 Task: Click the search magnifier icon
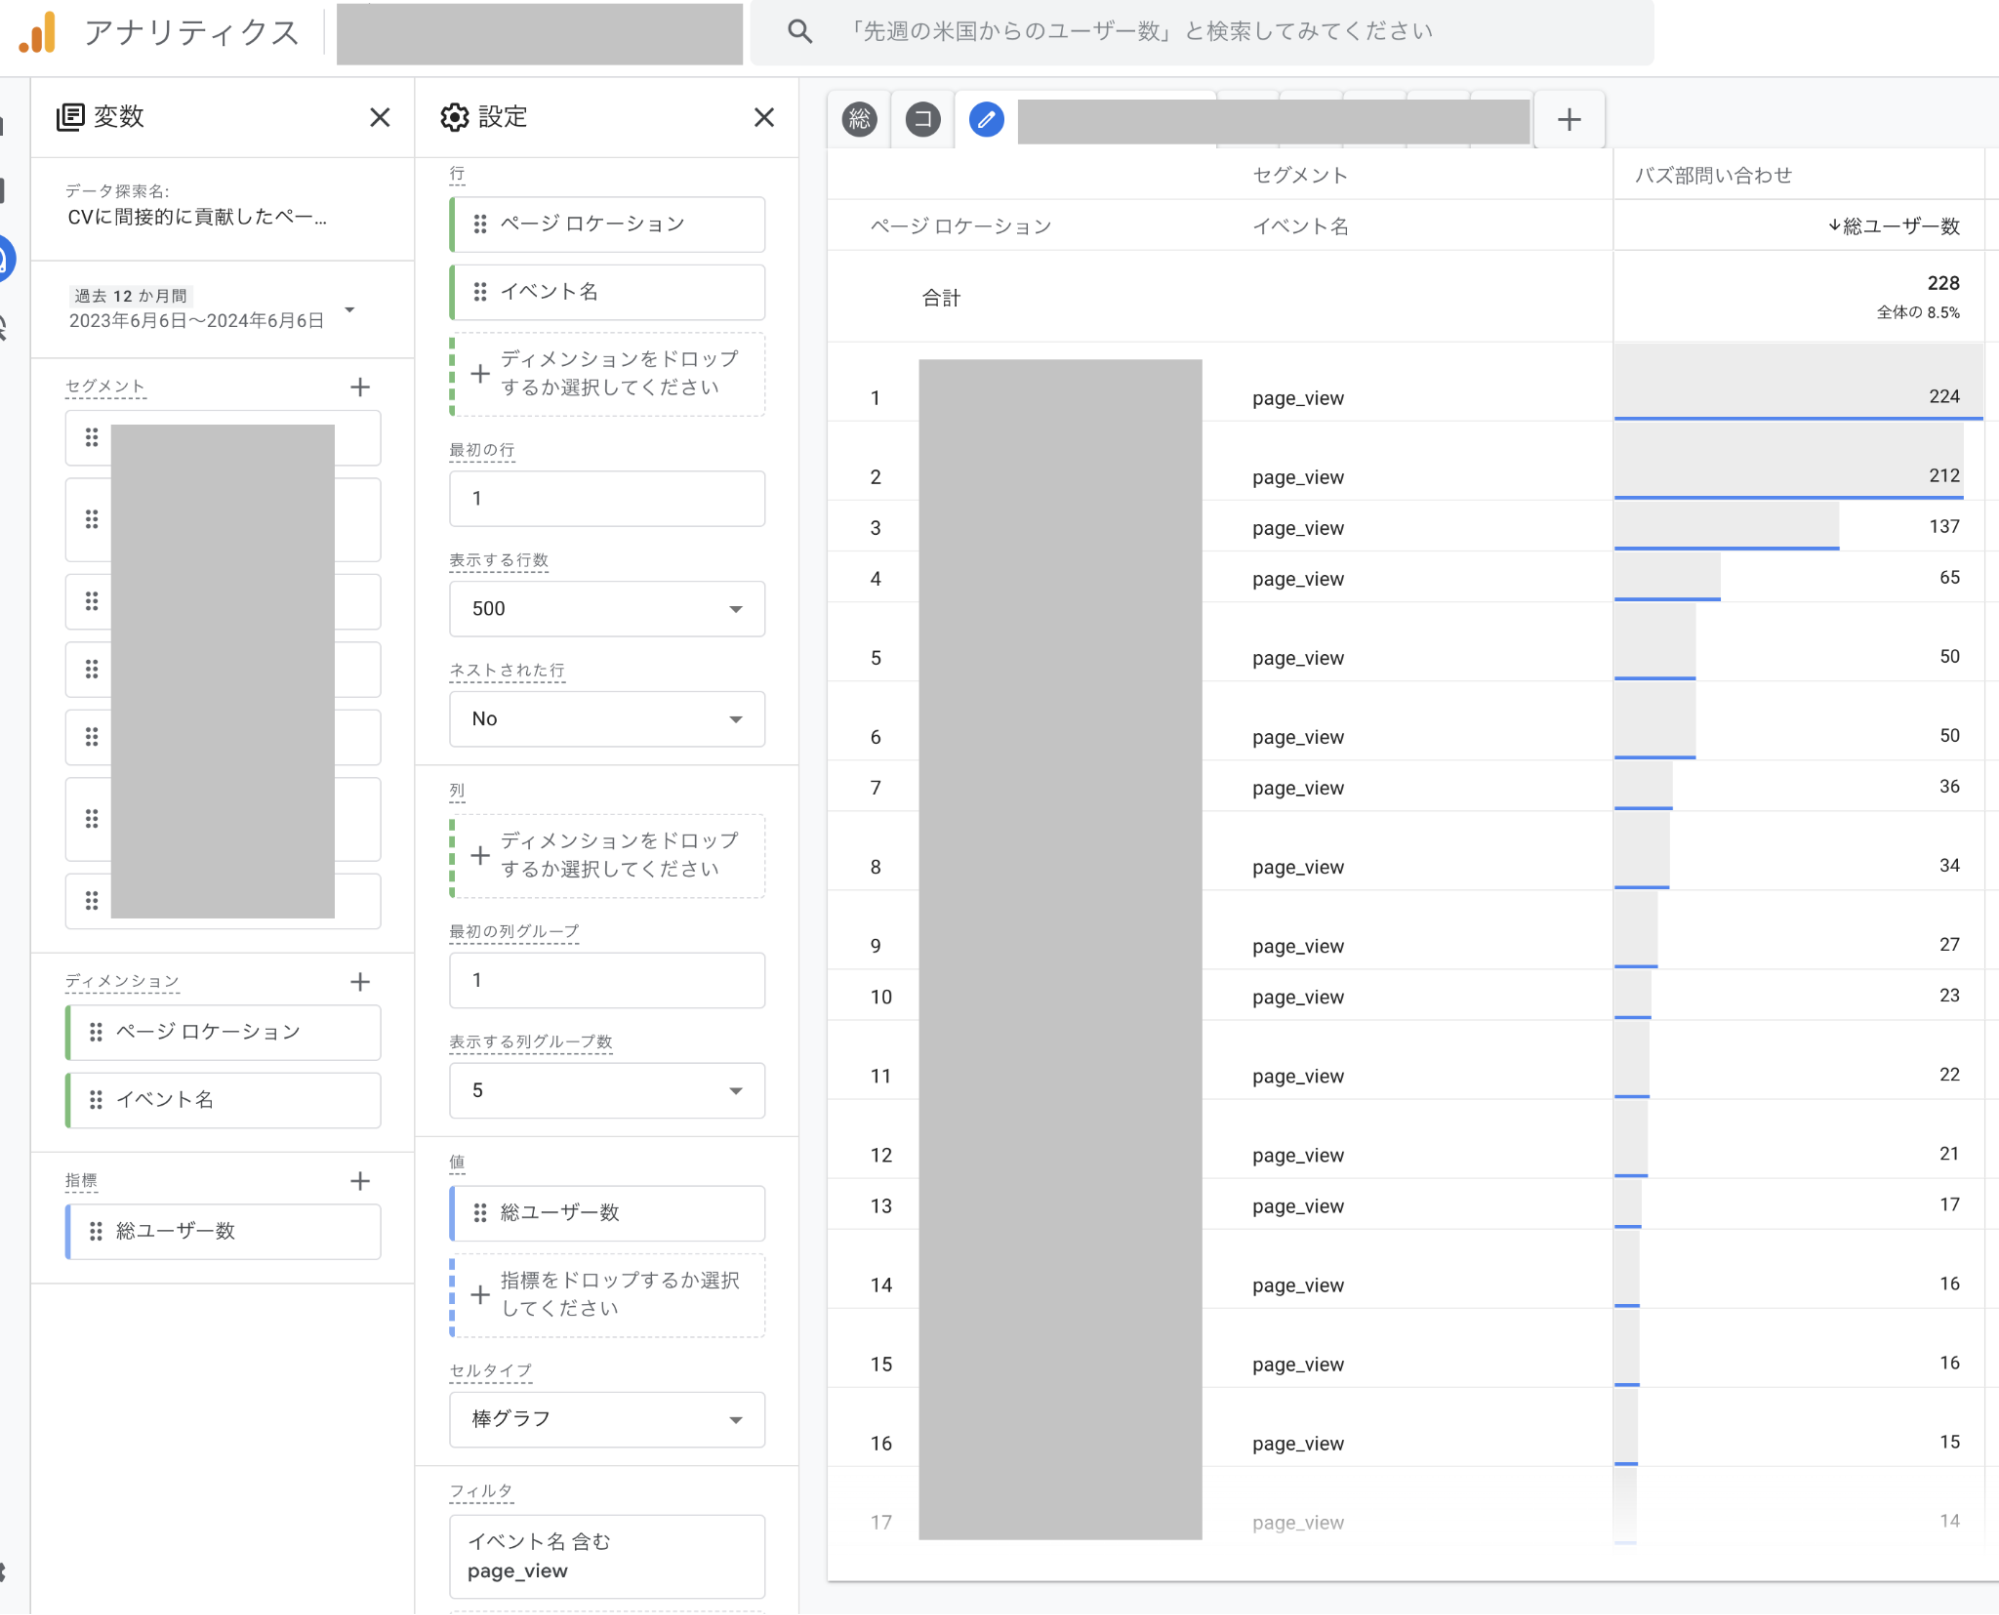(799, 32)
